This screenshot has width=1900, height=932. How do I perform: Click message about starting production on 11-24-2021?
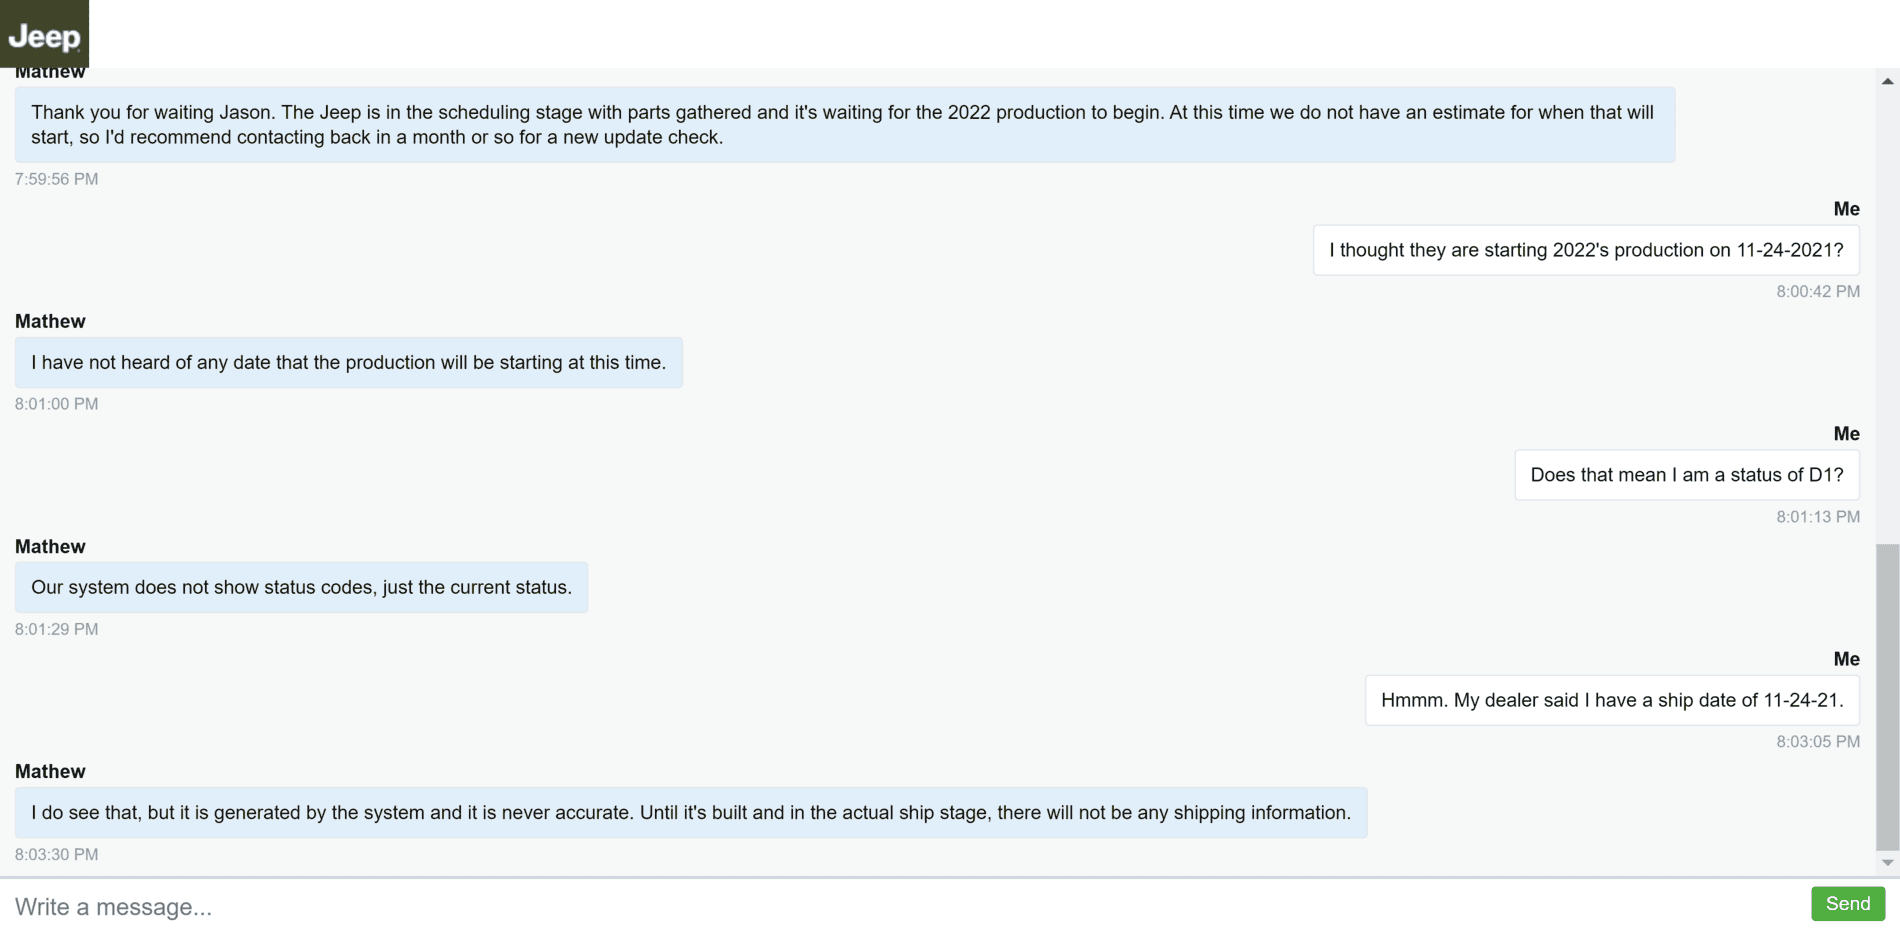[1586, 250]
